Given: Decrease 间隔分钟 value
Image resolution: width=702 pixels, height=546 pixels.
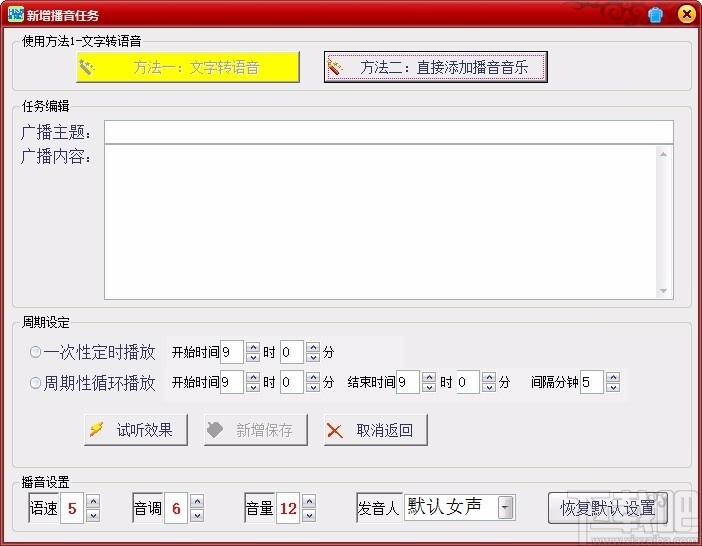Looking at the screenshot, I should point(613,387).
